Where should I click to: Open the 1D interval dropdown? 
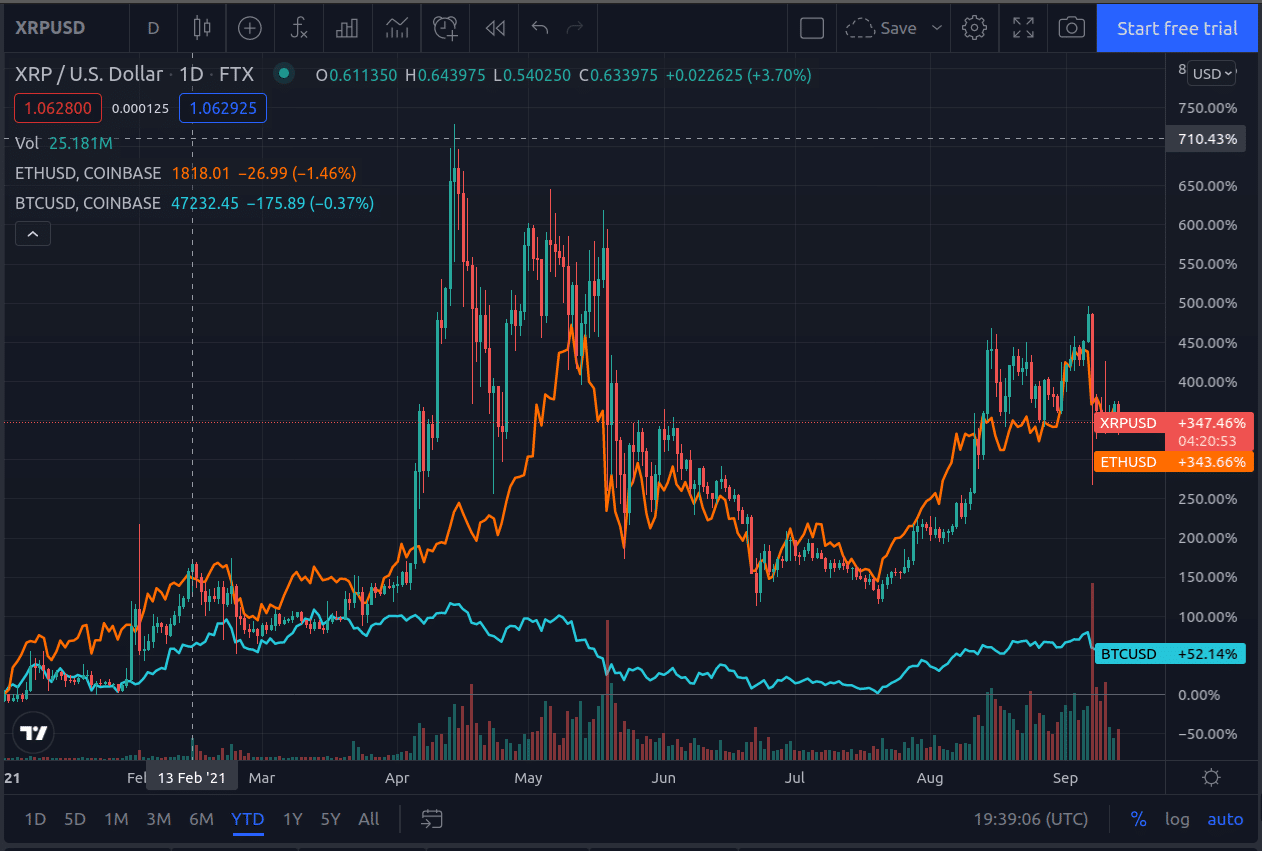[153, 27]
